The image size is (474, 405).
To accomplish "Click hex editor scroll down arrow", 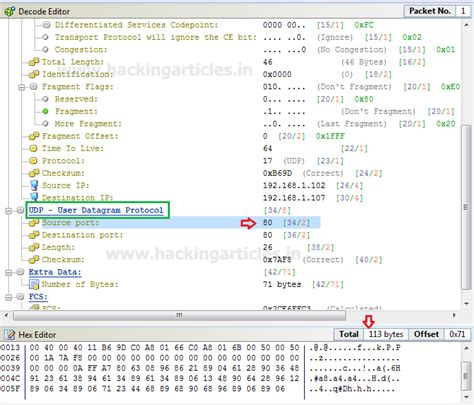I will (x=466, y=397).
